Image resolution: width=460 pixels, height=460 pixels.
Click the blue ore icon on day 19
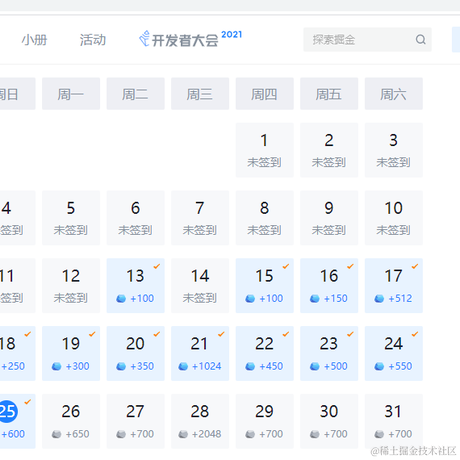click(x=57, y=366)
